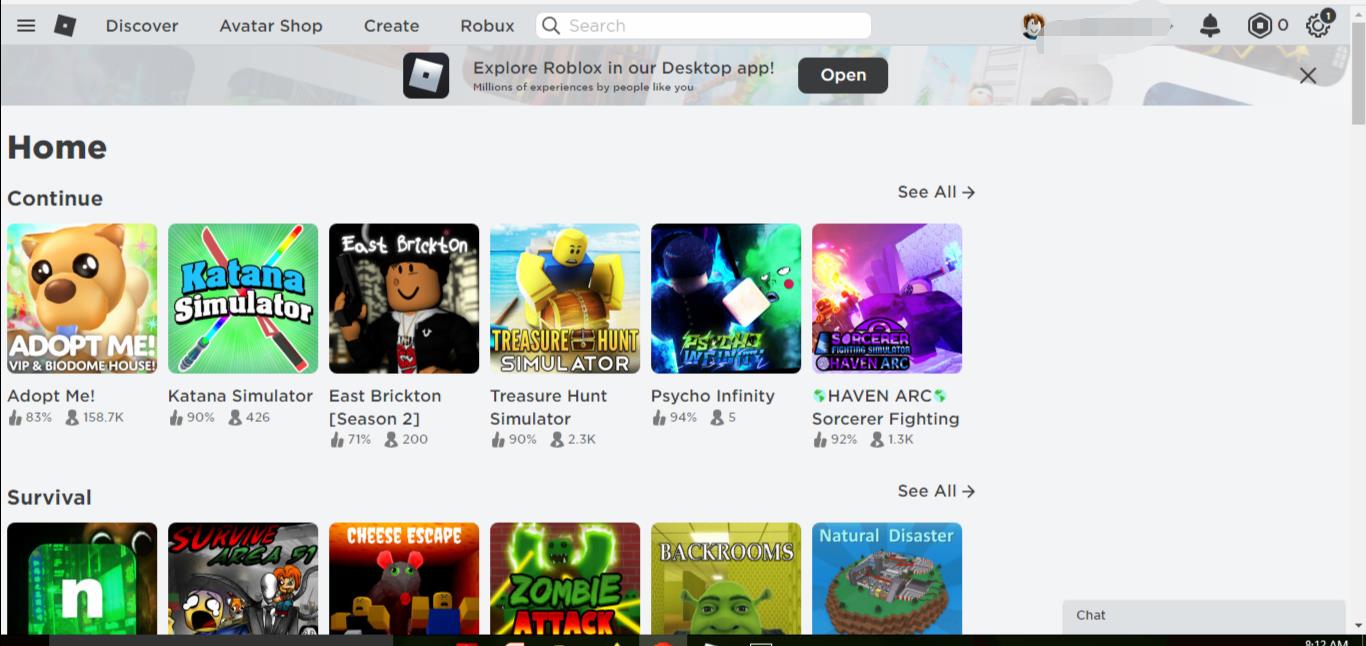Click 'Millions of experiences by people like you'
This screenshot has width=1366, height=646.
tap(583, 87)
